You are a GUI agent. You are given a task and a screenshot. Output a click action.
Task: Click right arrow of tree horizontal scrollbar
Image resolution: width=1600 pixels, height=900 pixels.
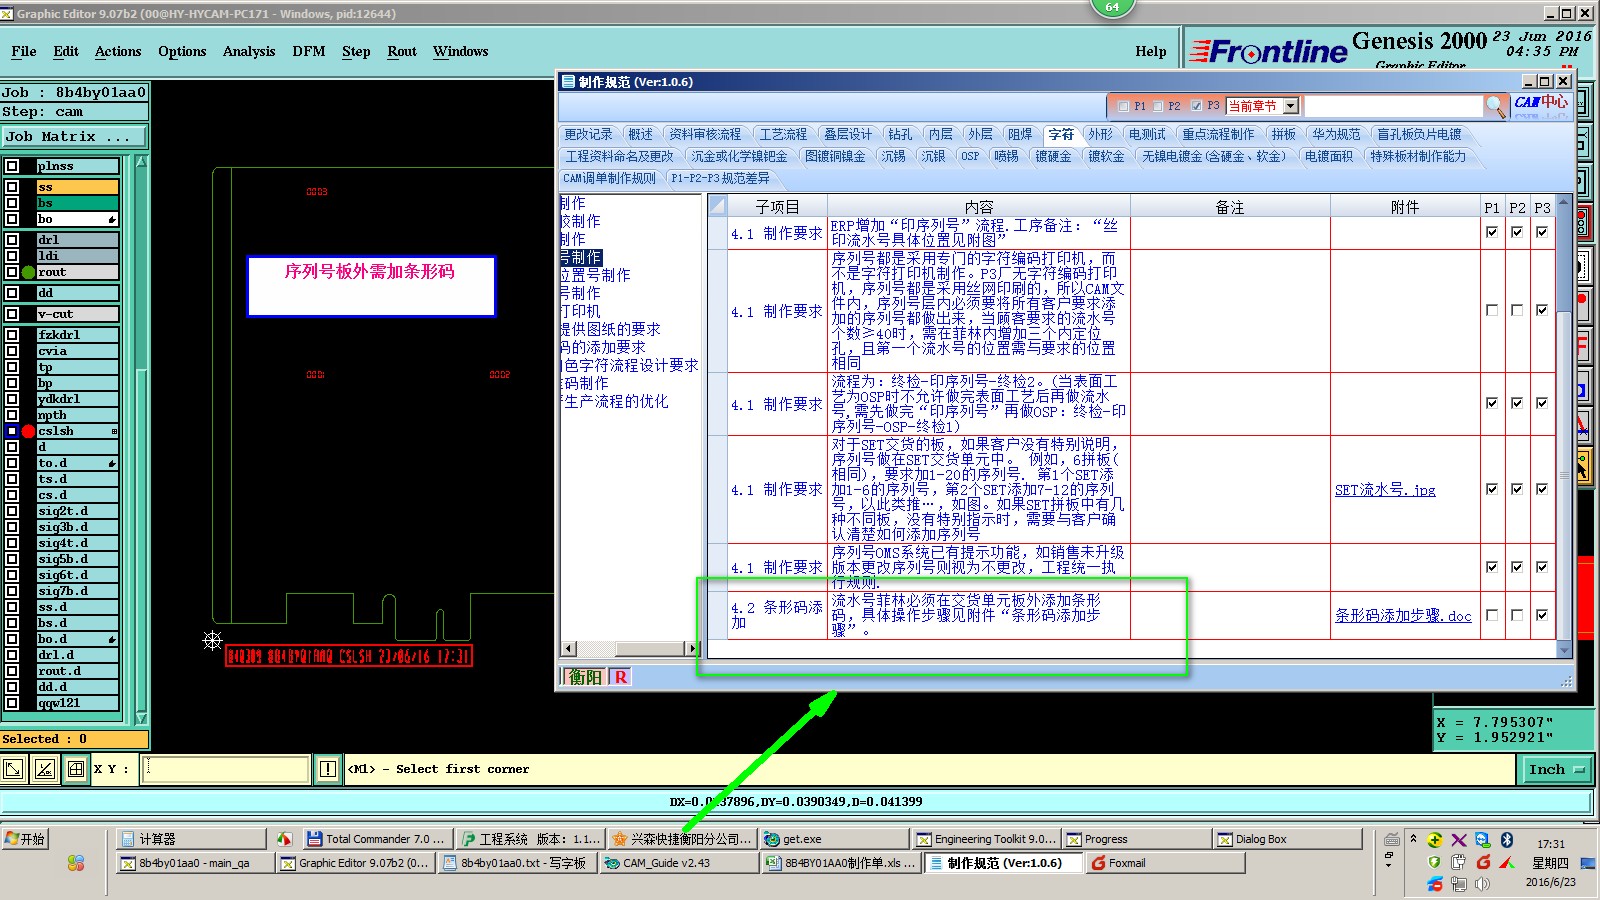tap(691, 648)
